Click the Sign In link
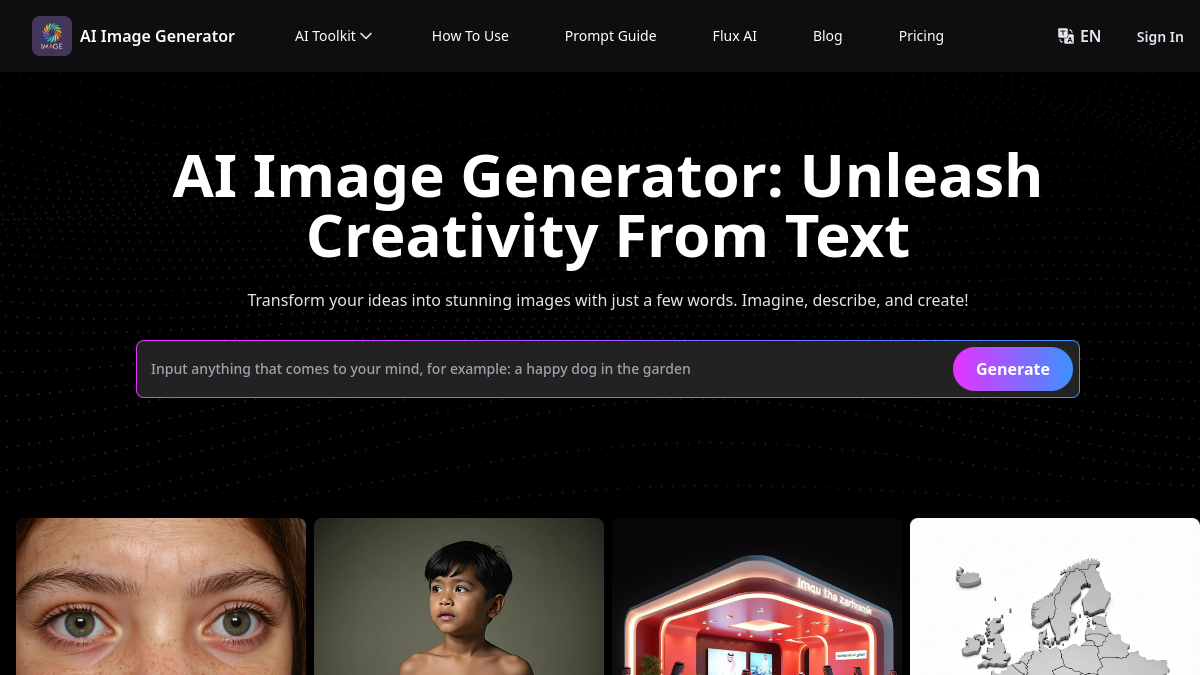Viewport: 1200px width, 675px height. pos(1160,37)
